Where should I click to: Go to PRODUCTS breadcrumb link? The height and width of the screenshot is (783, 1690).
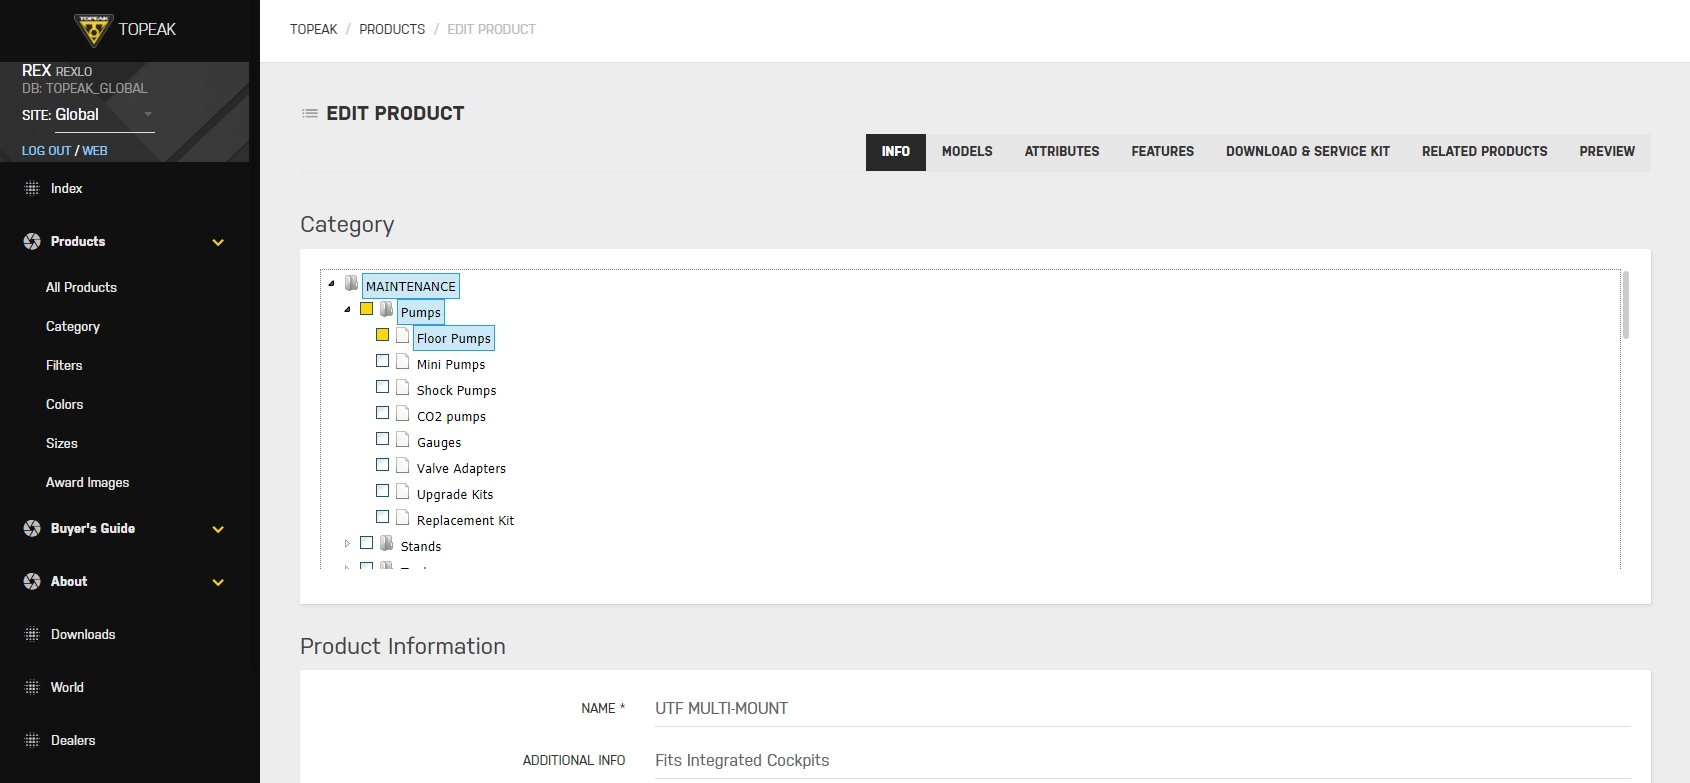(x=392, y=30)
